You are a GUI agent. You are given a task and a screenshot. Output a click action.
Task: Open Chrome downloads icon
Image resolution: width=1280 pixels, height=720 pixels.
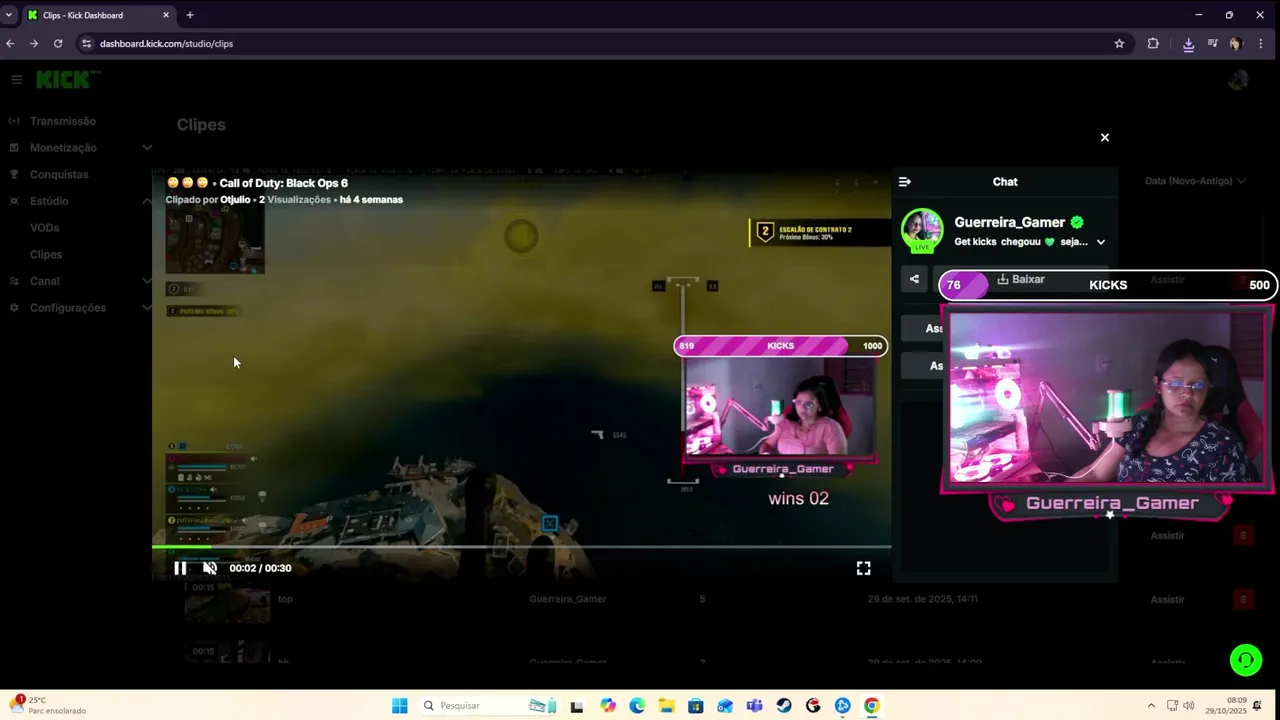pos(1188,44)
